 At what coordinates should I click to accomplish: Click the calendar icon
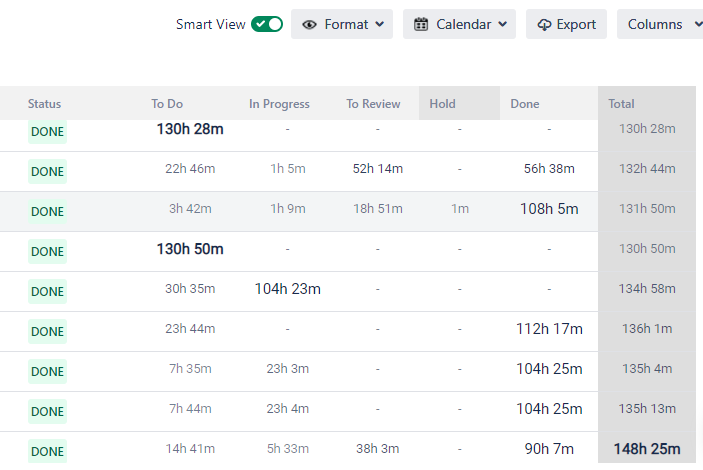(x=421, y=24)
